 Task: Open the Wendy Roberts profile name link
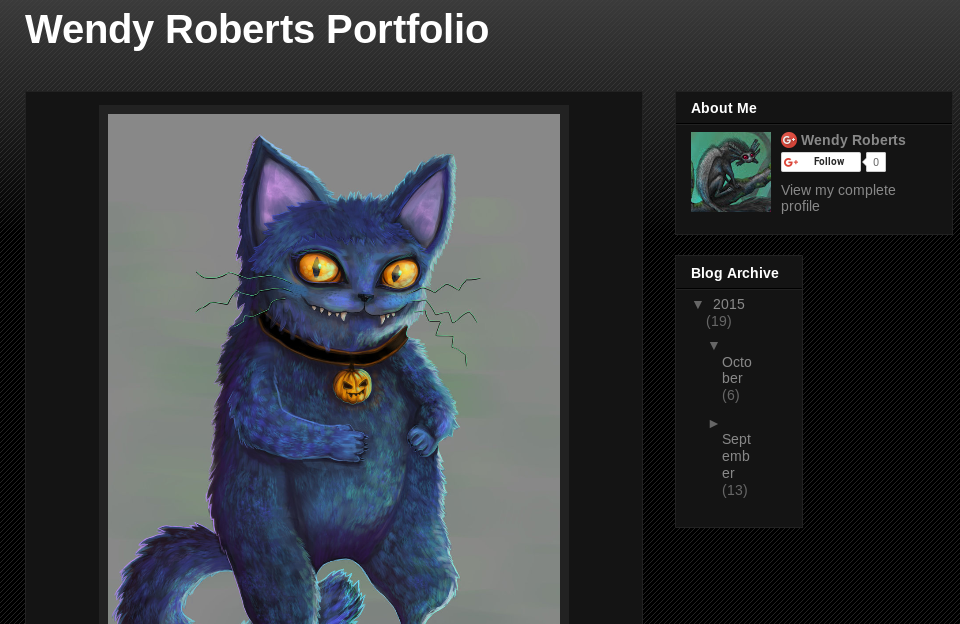pyautogui.click(x=853, y=140)
